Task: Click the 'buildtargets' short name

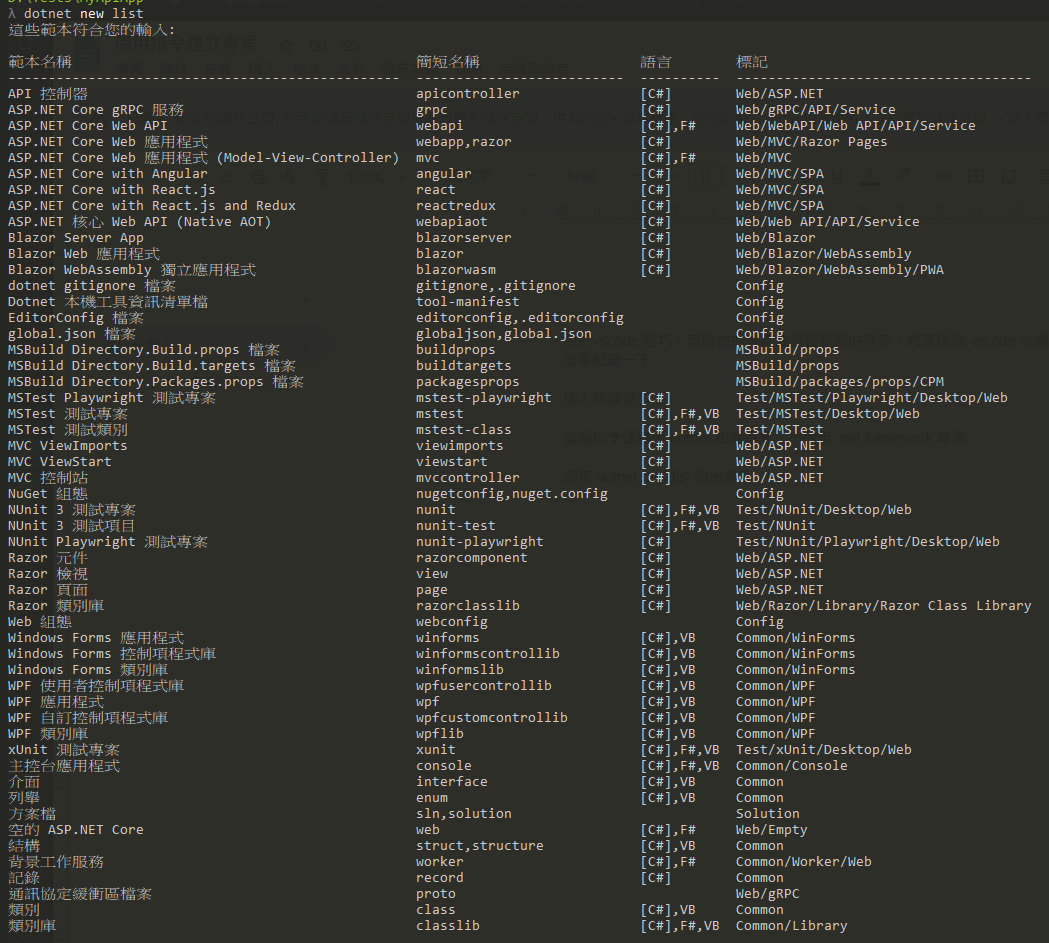Action: (x=464, y=366)
